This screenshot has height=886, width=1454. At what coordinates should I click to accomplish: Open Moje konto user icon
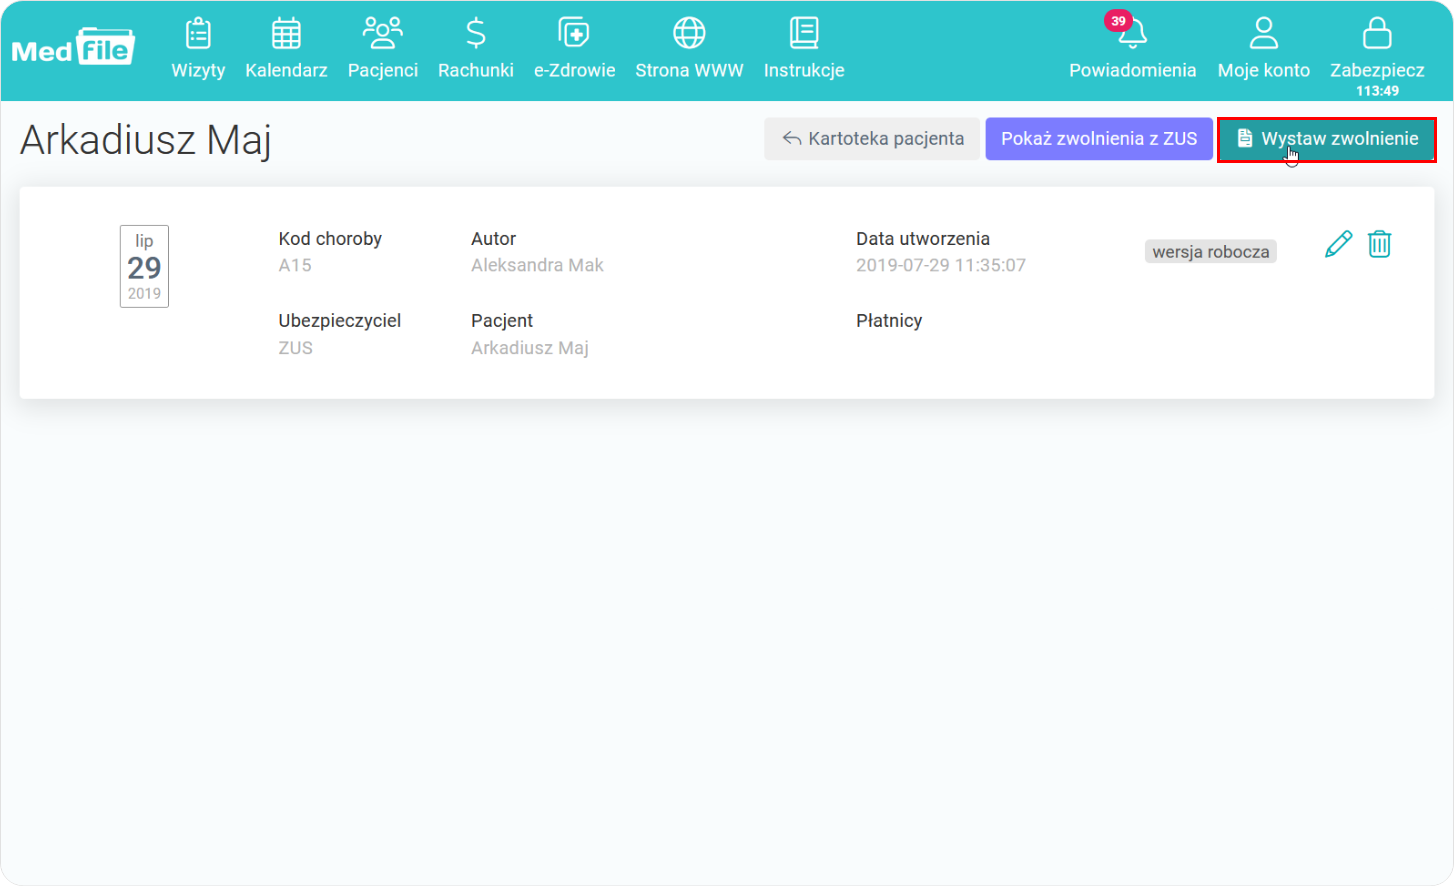1264,34
